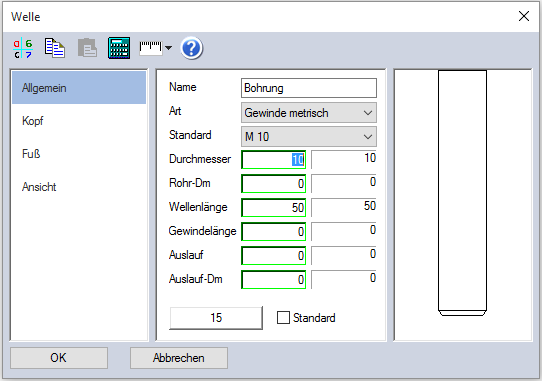Screen dimensions: 542x381
Task: Expand the ruler units dropdown arrow
Action: pyautogui.click(x=168, y=48)
